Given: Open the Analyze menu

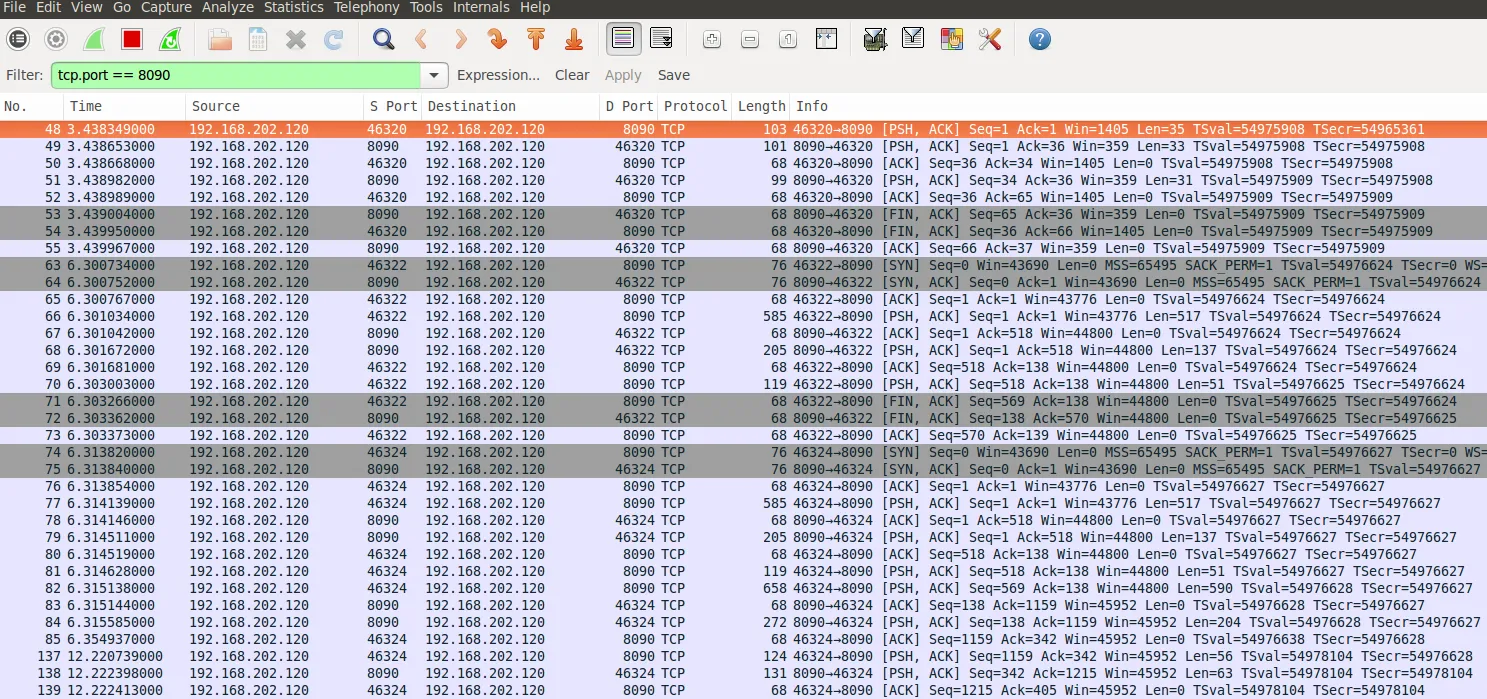Looking at the screenshot, I should tap(228, 7).
